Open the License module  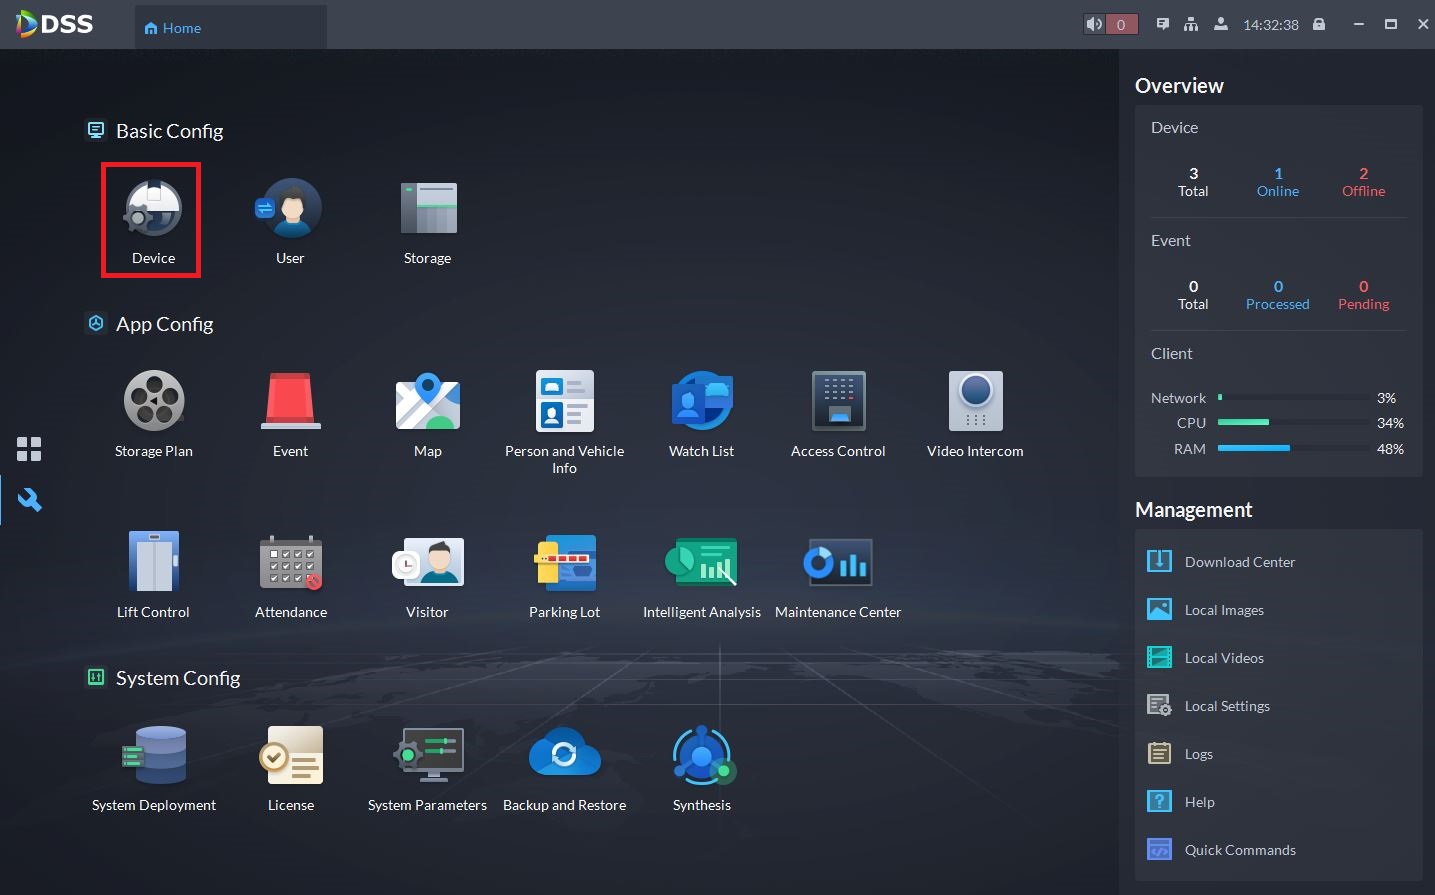coord(291,768)
